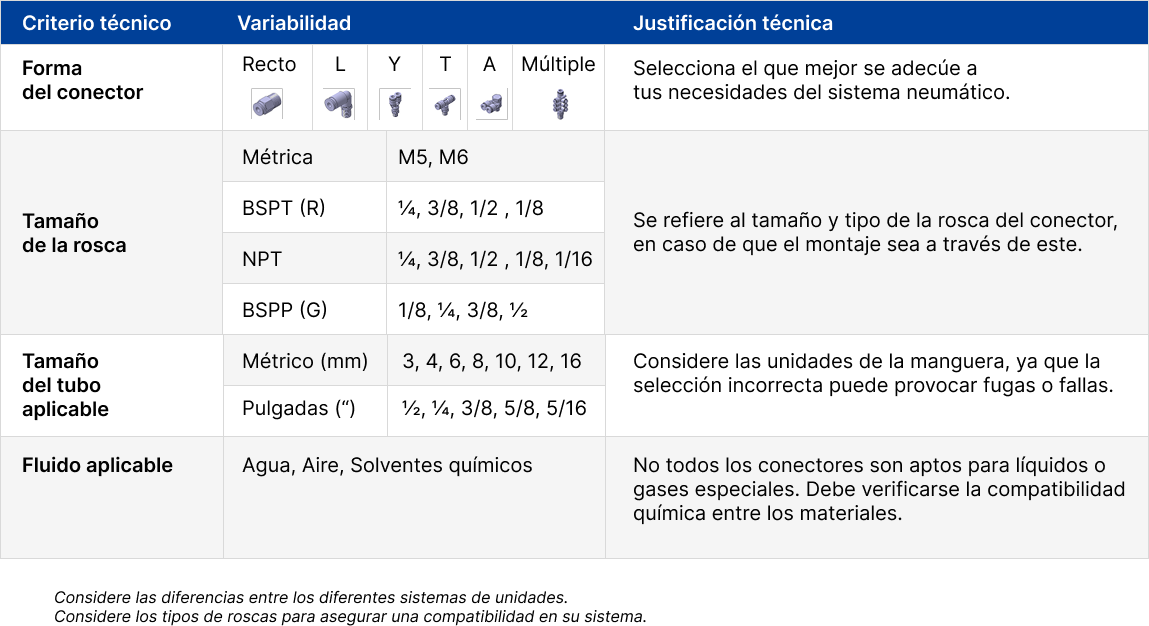Select the L-shaped elbow connector image
Screen dimensions: 1149x626
click(x=339, y=104)
